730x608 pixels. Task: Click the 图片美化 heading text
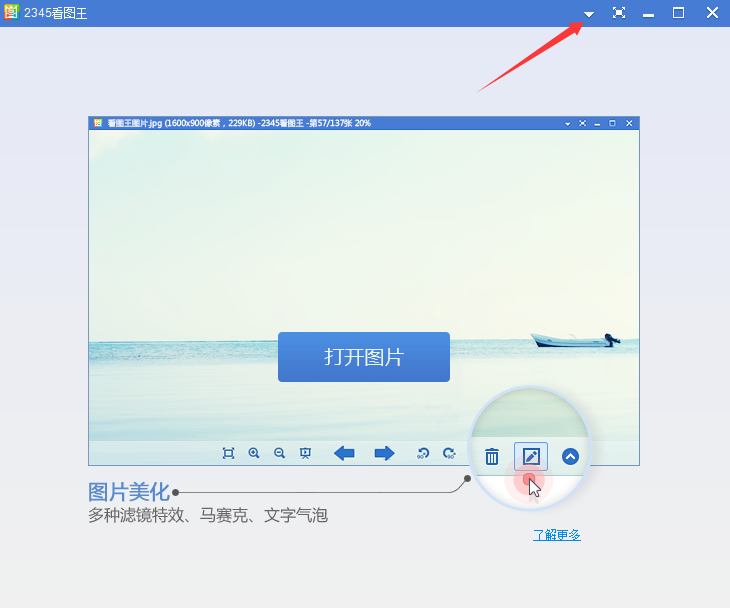tap(129, 492)
